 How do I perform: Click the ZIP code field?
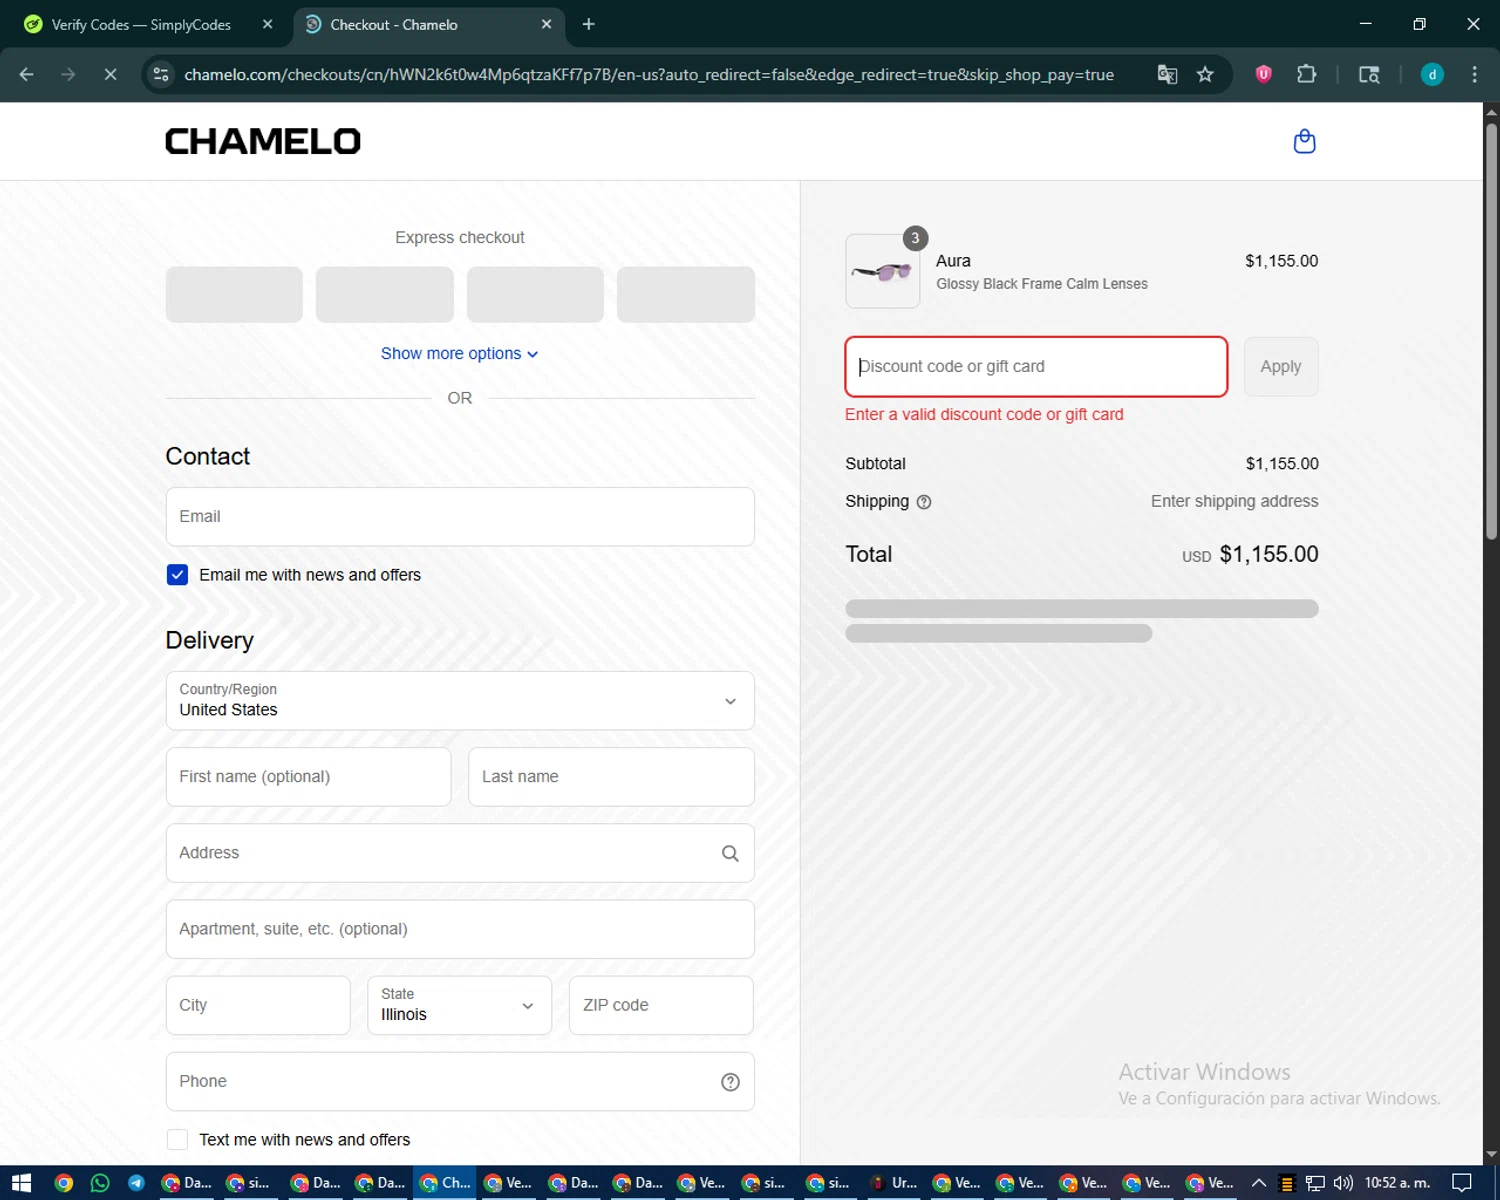pos(661,1005)
